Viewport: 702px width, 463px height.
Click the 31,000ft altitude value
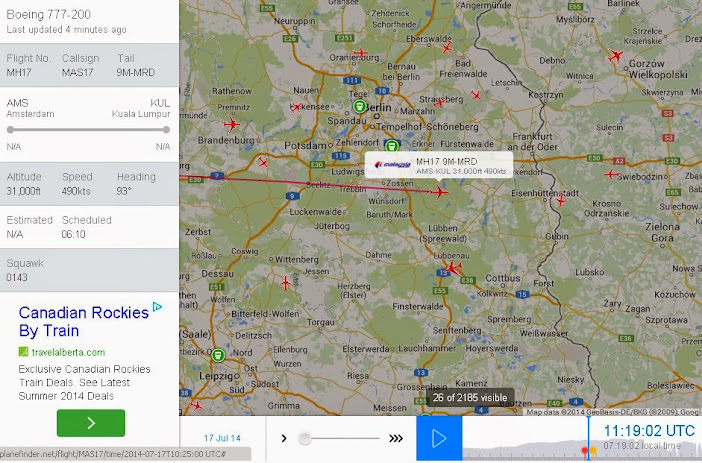(x=23, y=191)
